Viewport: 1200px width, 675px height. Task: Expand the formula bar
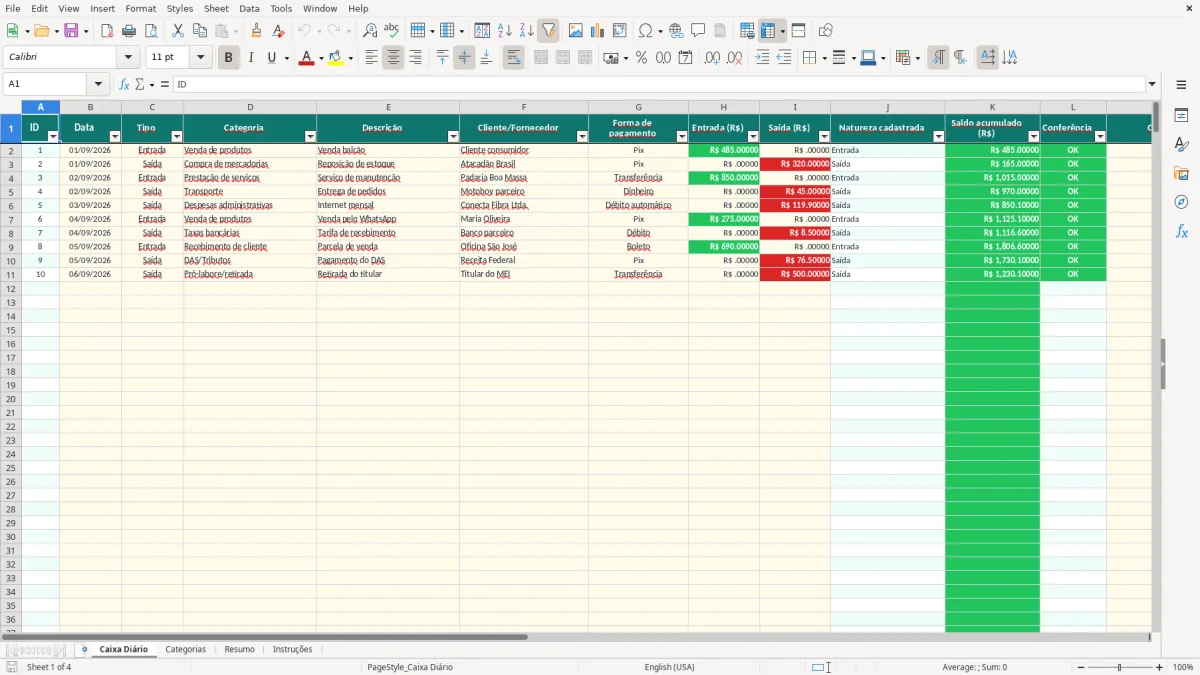click(x=1152, y=85)
